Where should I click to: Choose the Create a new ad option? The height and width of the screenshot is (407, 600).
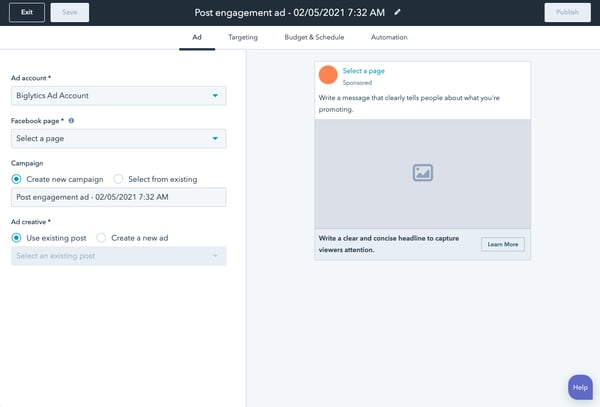[x=102, y=237]
